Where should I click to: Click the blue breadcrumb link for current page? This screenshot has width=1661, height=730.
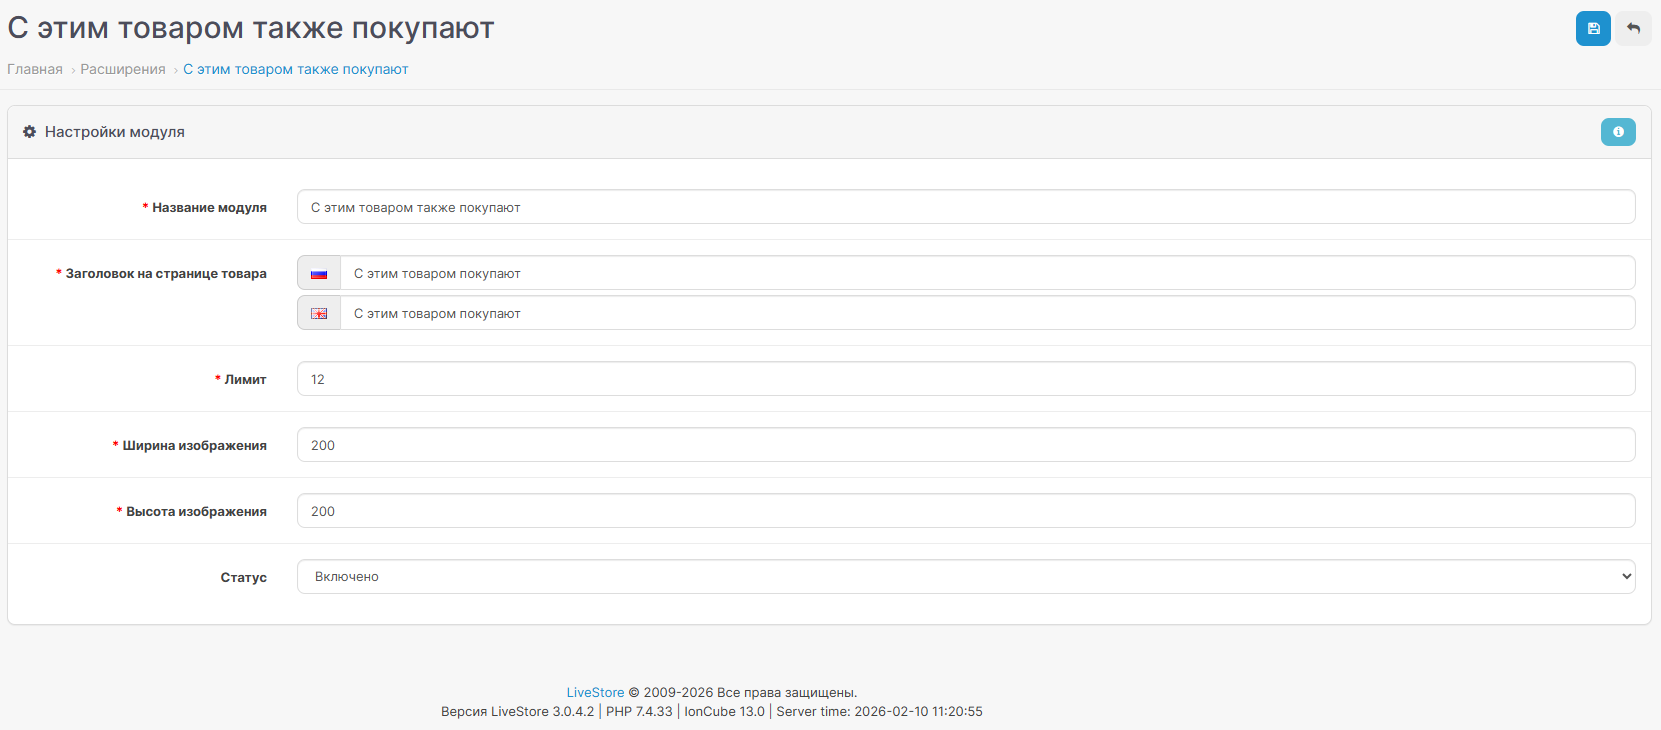pos(295,69)
